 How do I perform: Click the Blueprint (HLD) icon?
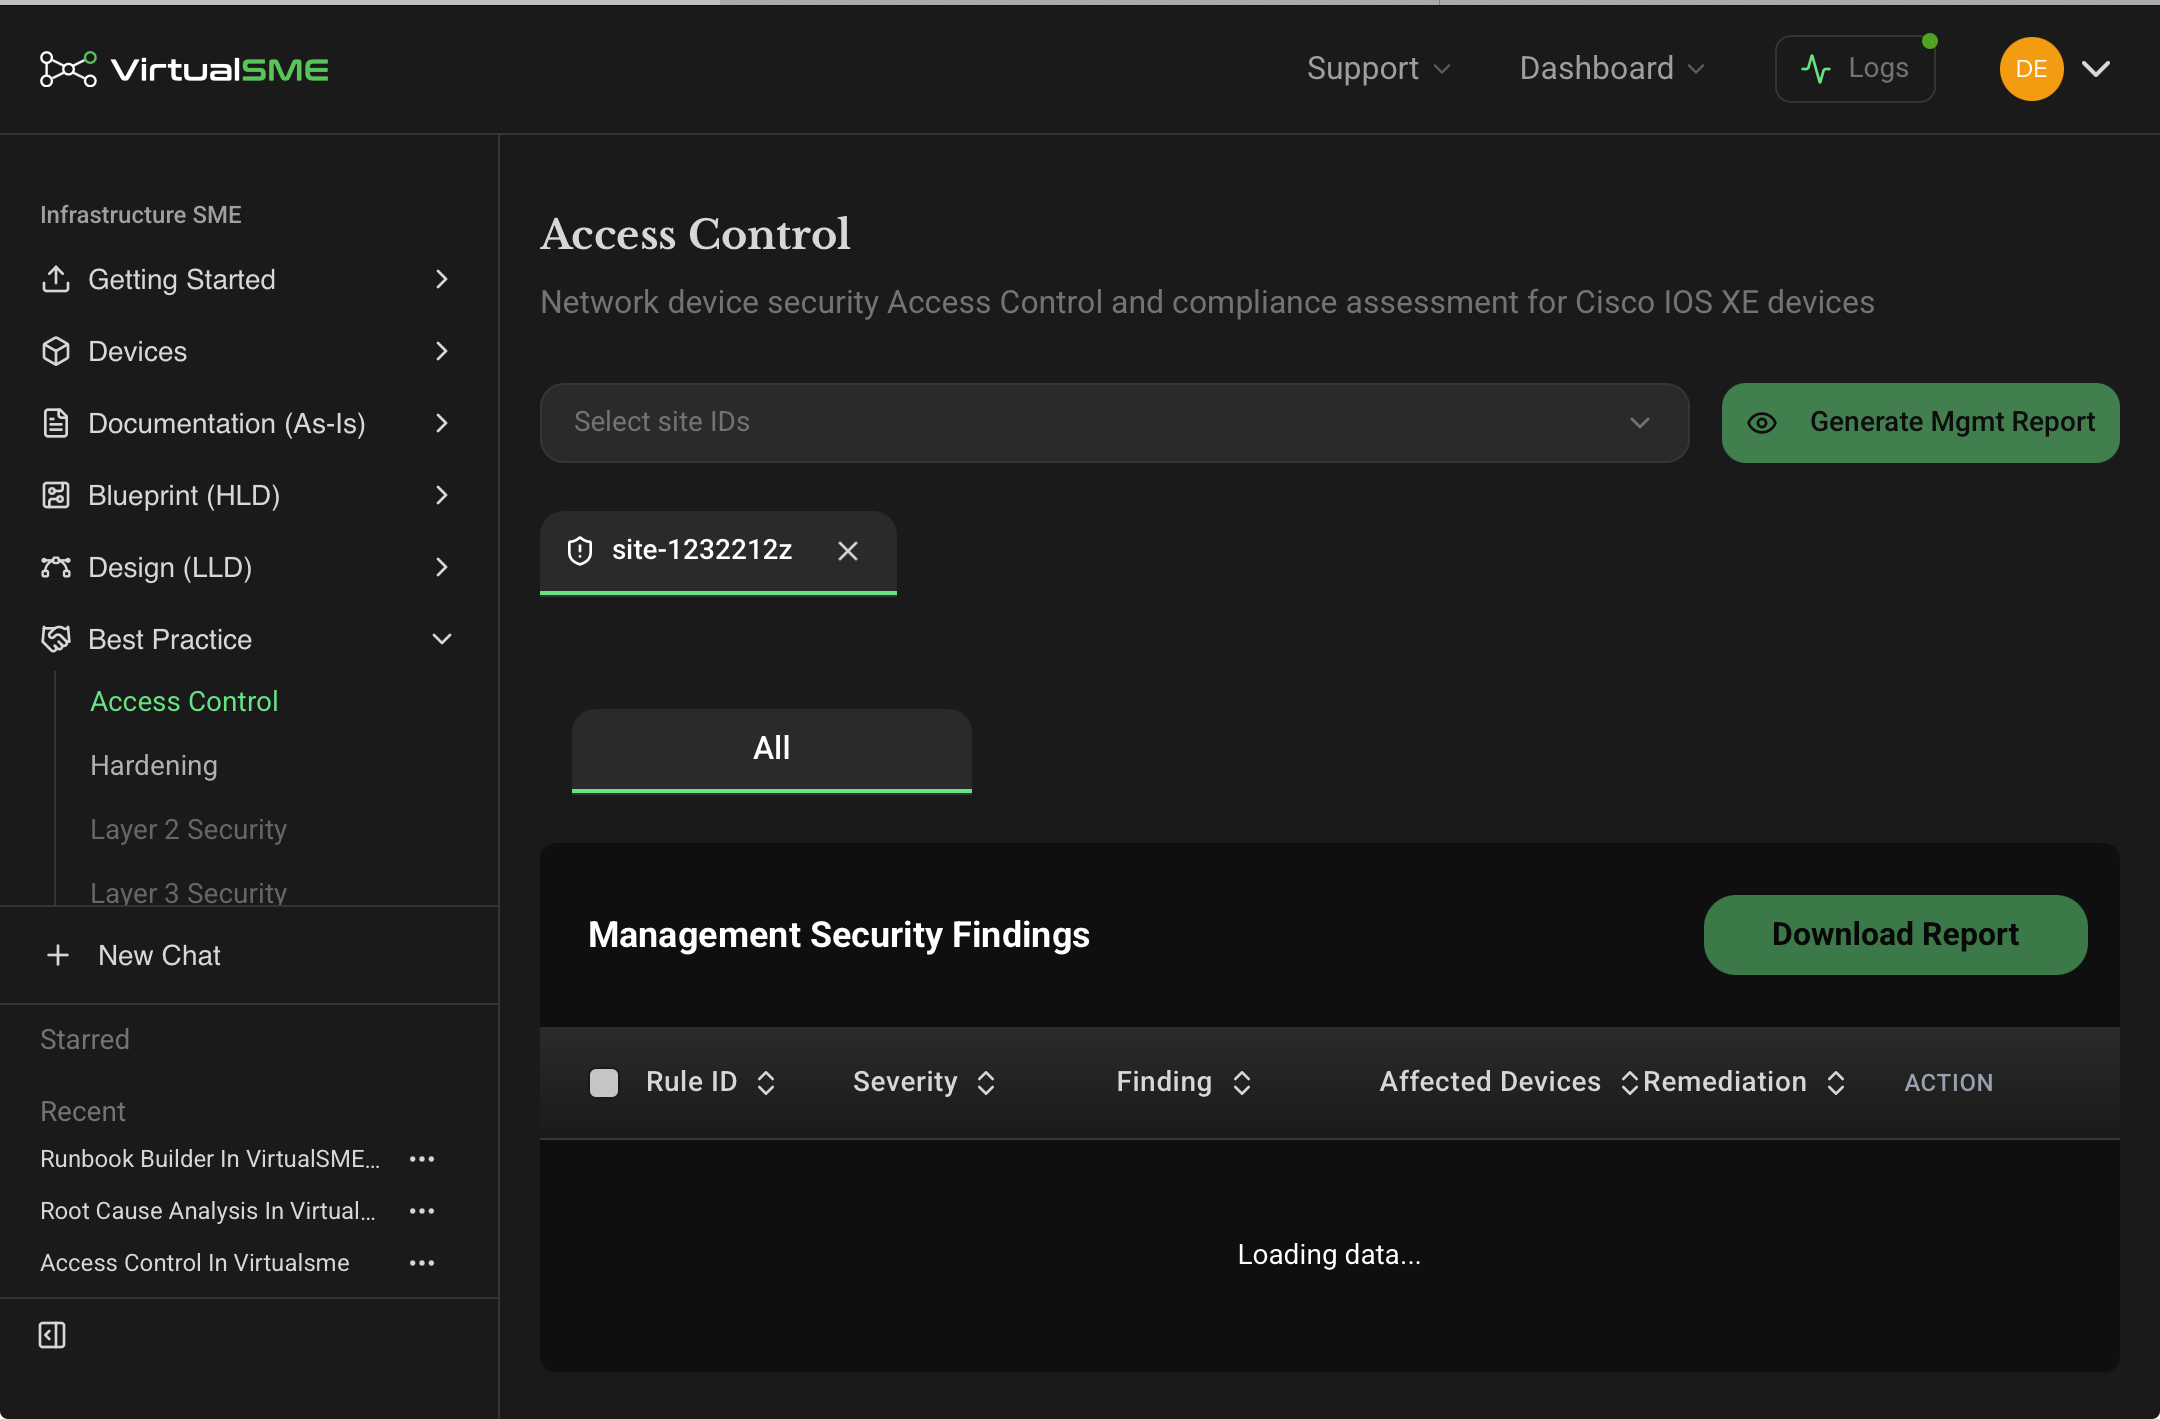click(56, 495)
